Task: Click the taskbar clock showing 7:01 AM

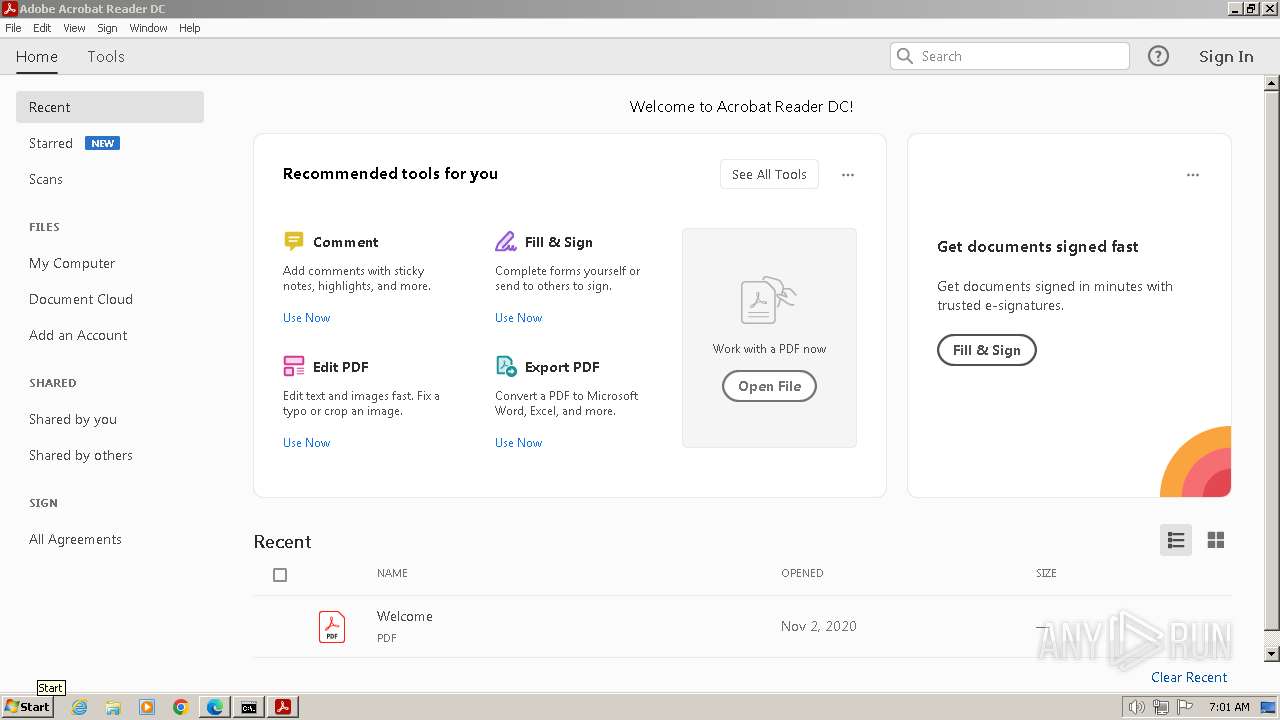Action: [1229, 707]
